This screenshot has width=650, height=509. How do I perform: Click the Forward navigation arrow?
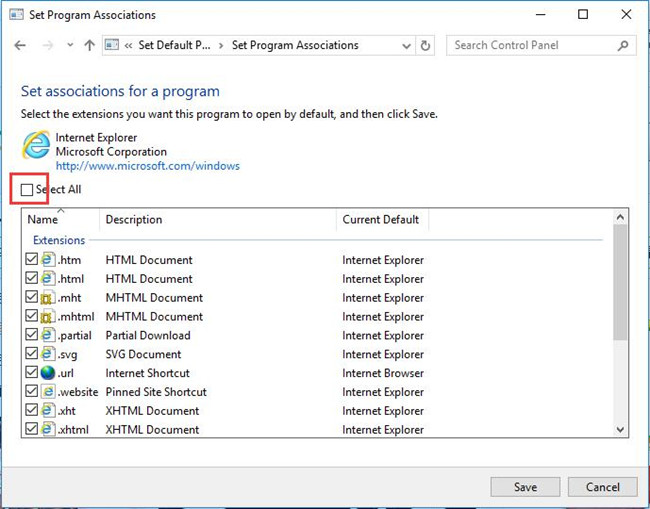pos(48,45)
